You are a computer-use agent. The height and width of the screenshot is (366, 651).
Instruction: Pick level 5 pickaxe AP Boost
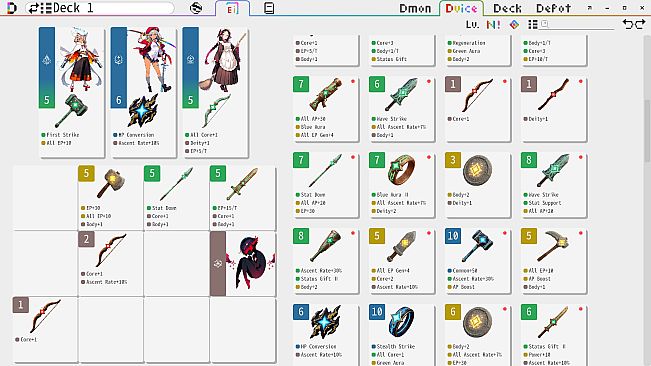pos(553,261)
